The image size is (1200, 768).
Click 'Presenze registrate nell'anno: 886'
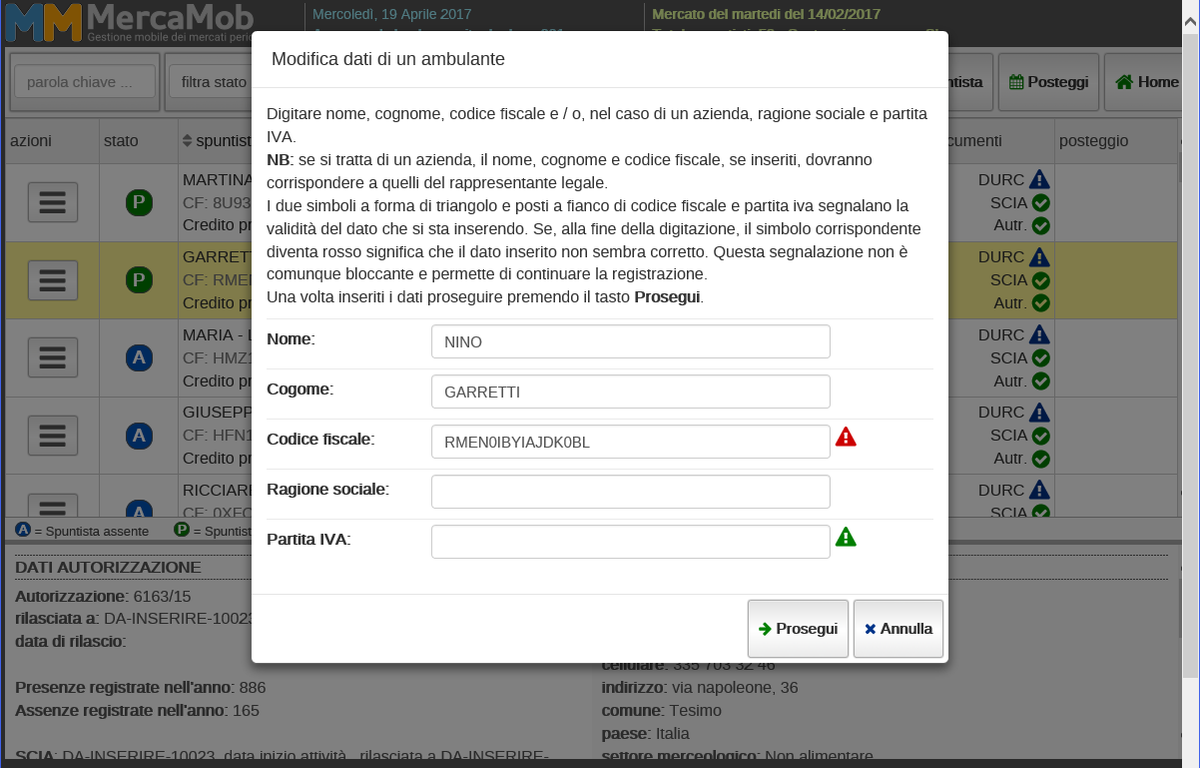pyautogui.click(x=141, y=688)
